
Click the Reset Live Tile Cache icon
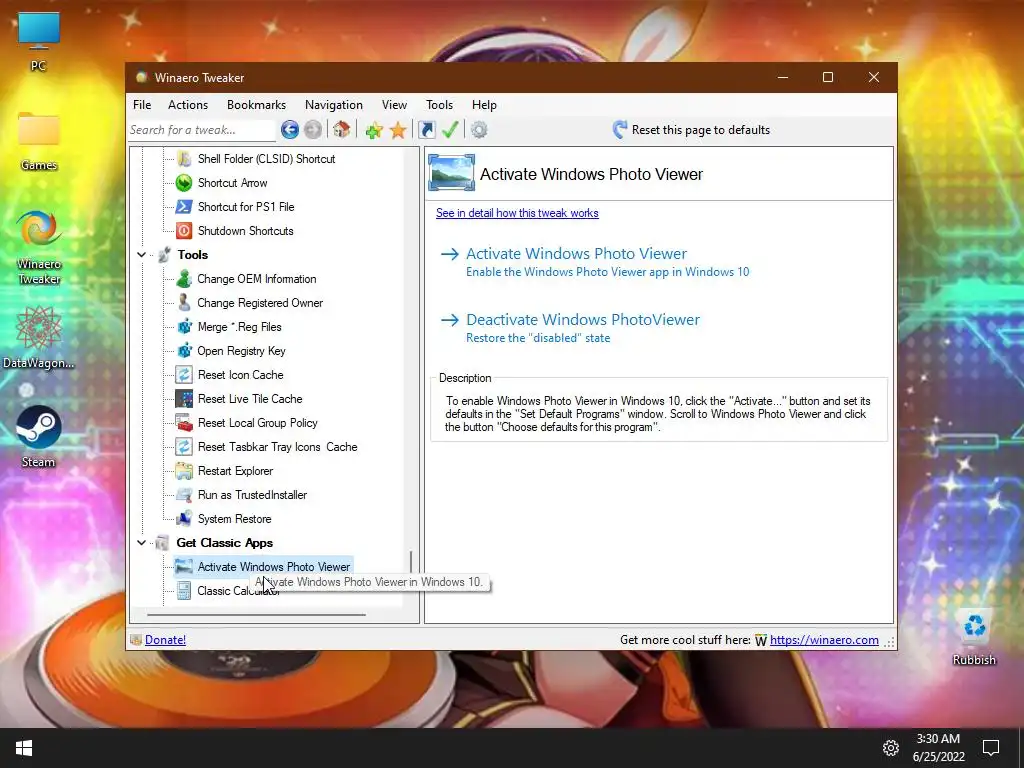click(184, 399)
